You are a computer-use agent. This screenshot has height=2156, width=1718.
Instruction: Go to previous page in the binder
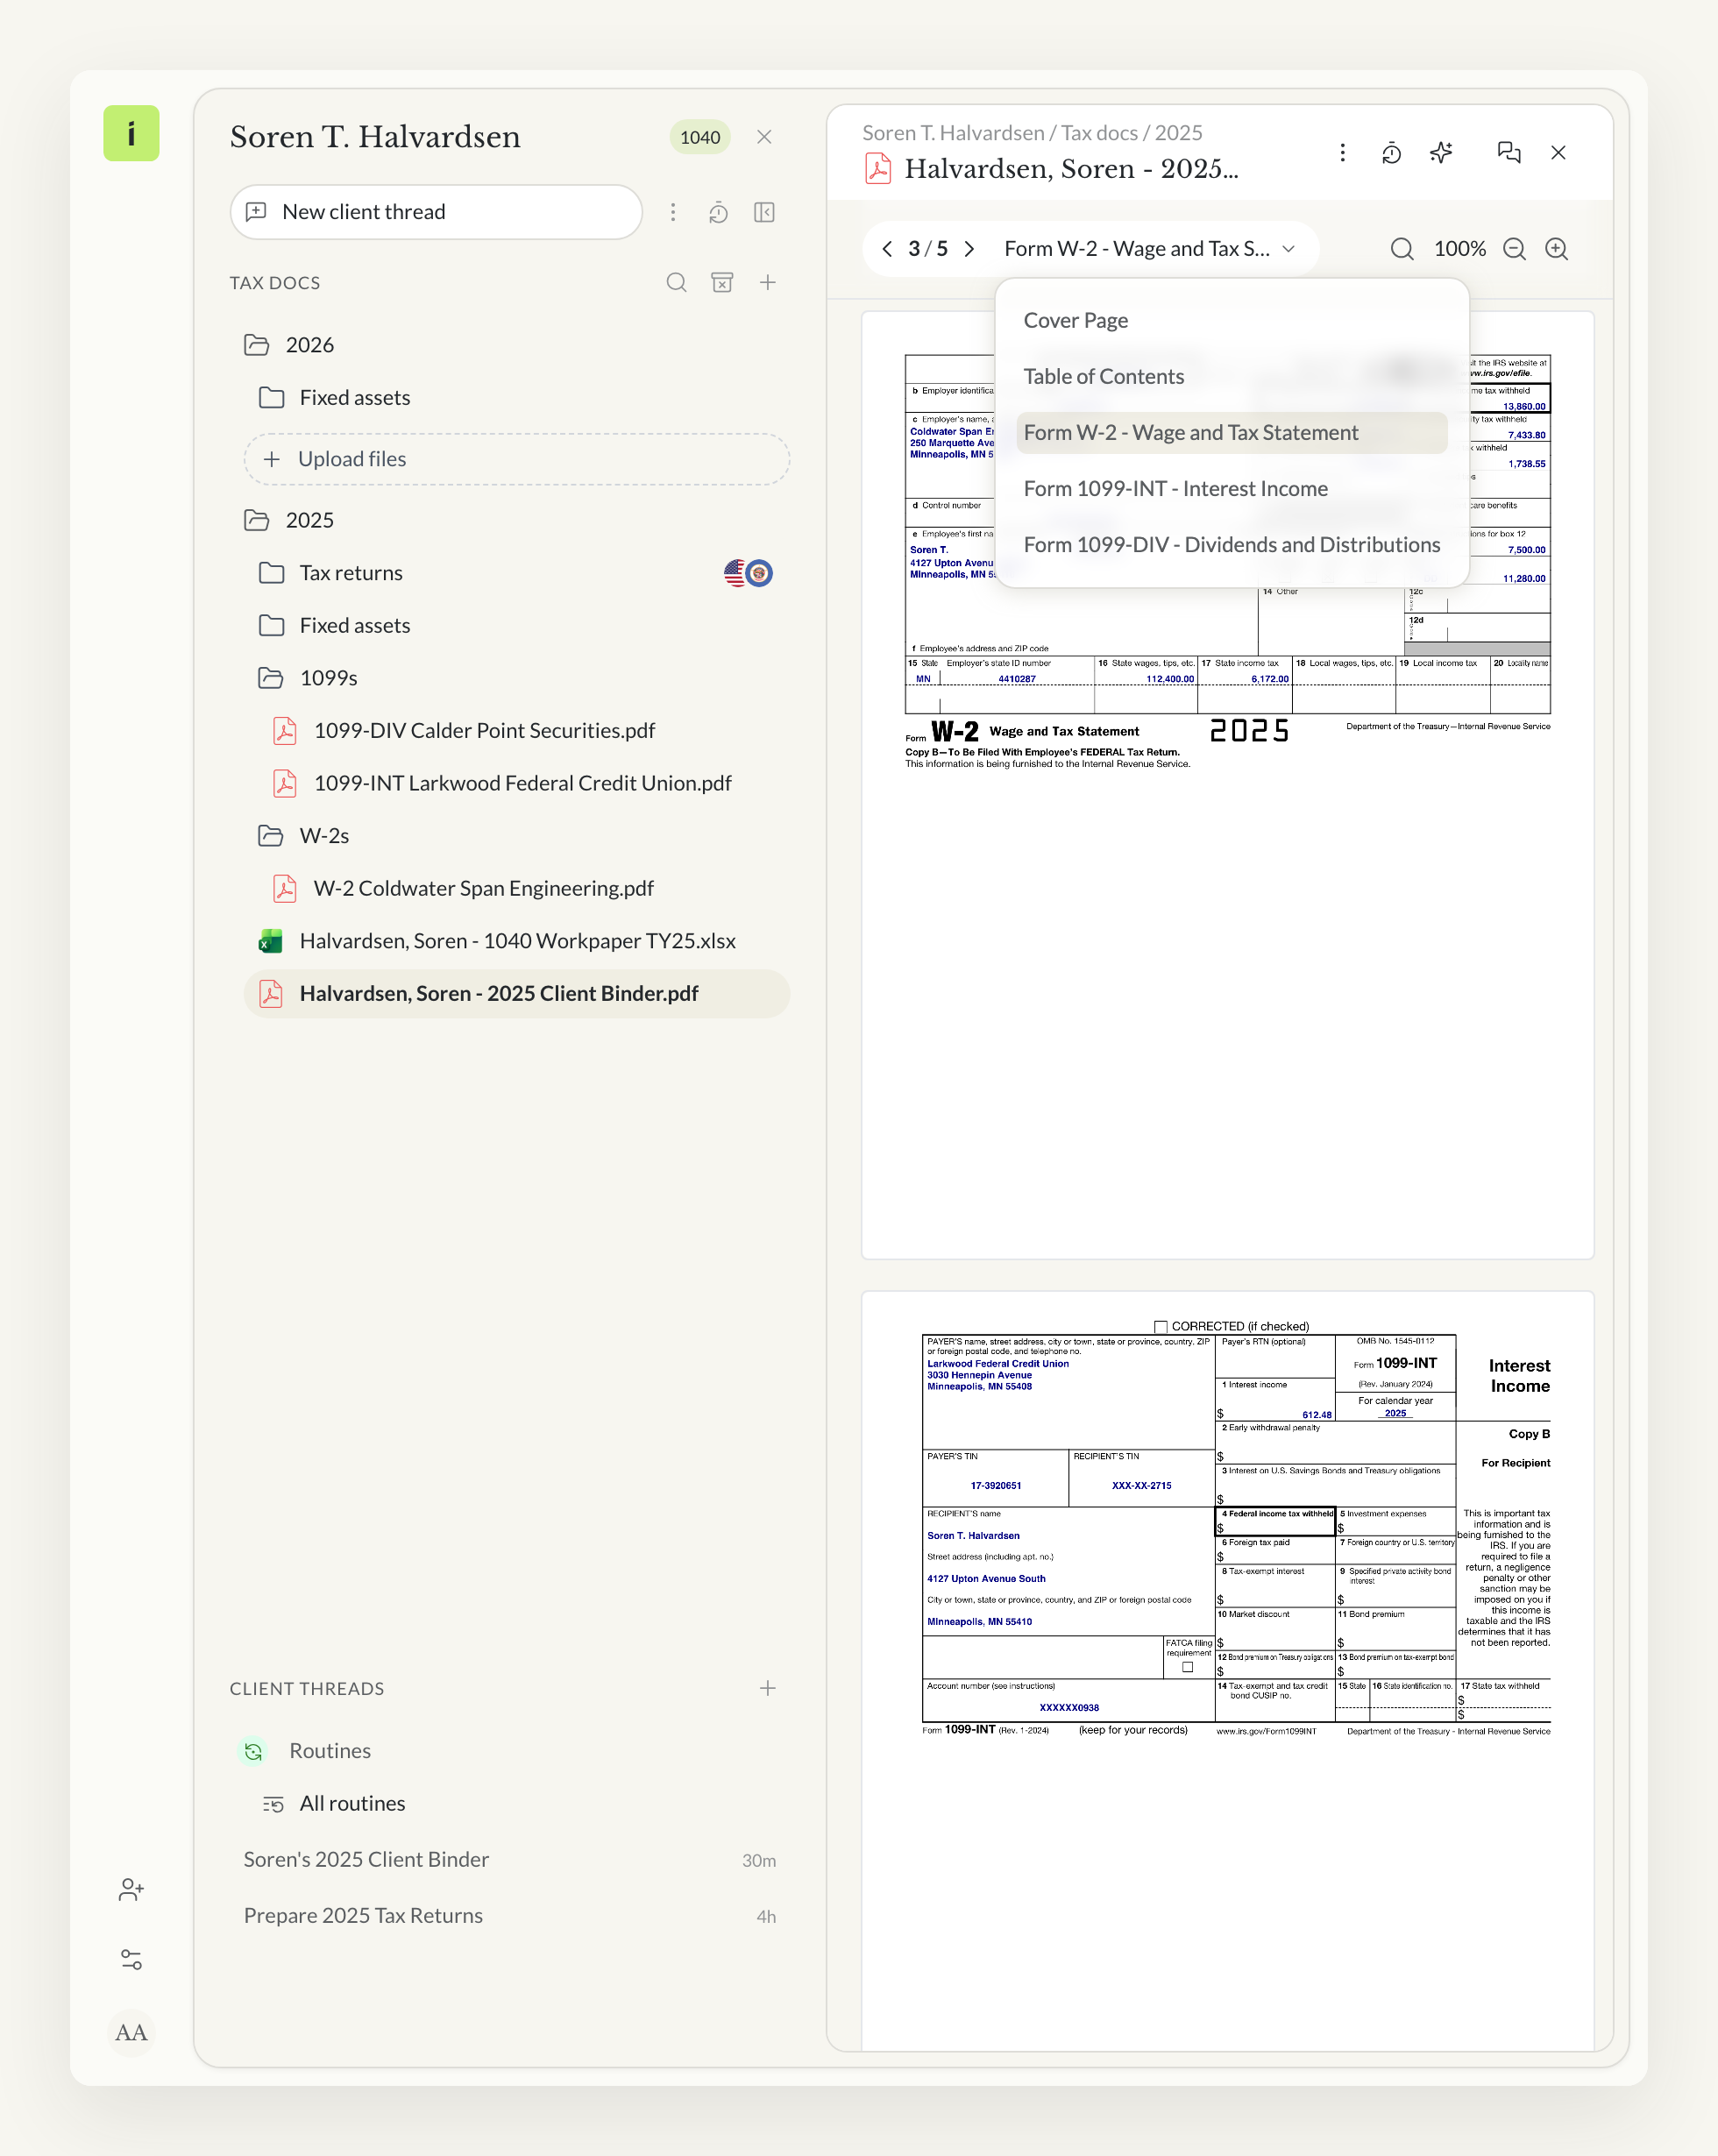click(887, 249)
